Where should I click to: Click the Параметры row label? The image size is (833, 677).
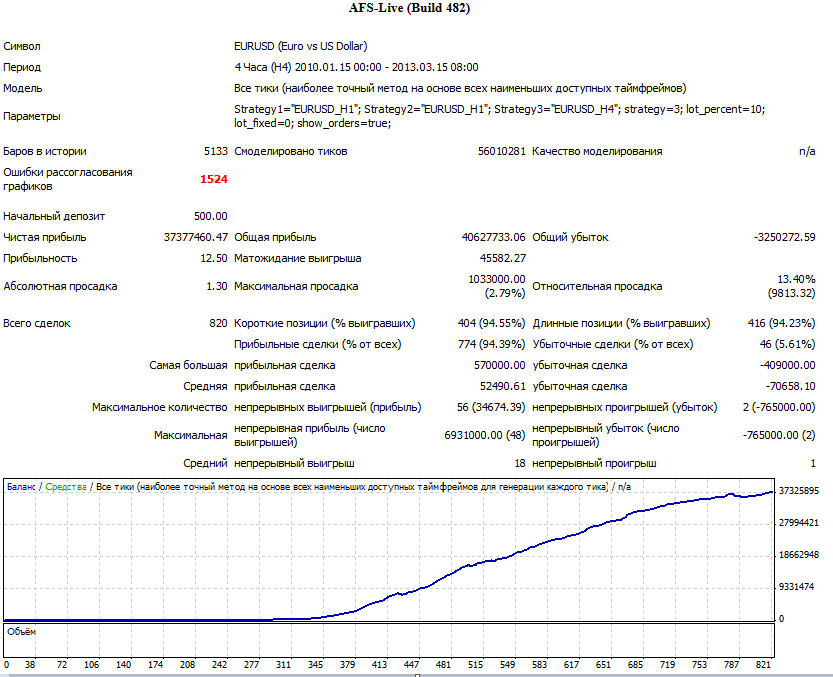(x=32, y=116)
